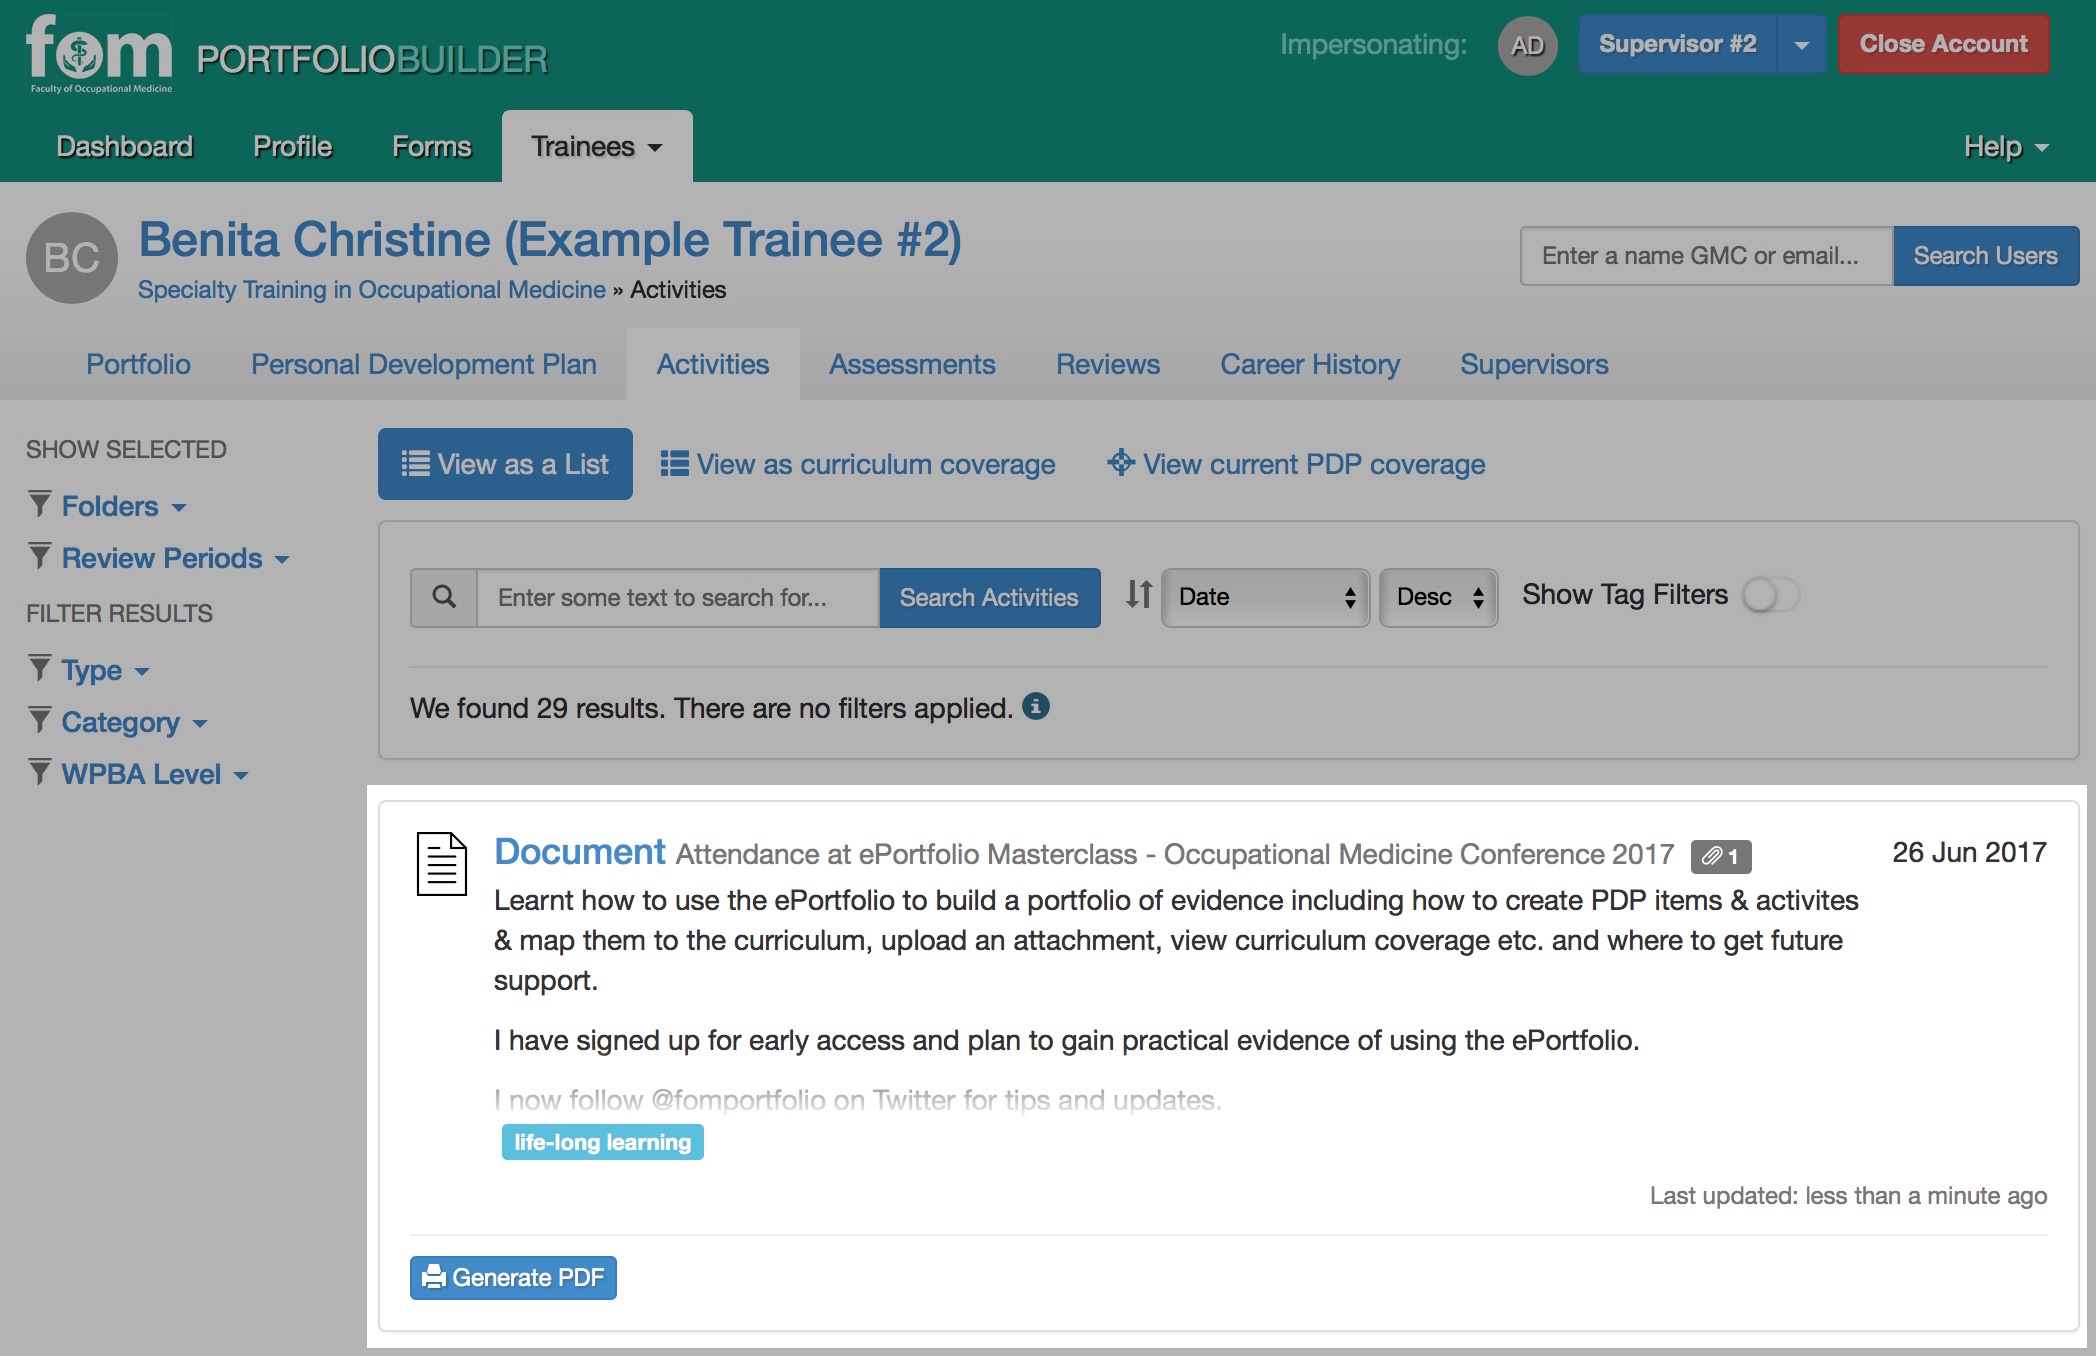The width and height of the screenshot is (2096, 1356).
Task: Open the Help dropdown menu
Action: tap(2006, 147)
